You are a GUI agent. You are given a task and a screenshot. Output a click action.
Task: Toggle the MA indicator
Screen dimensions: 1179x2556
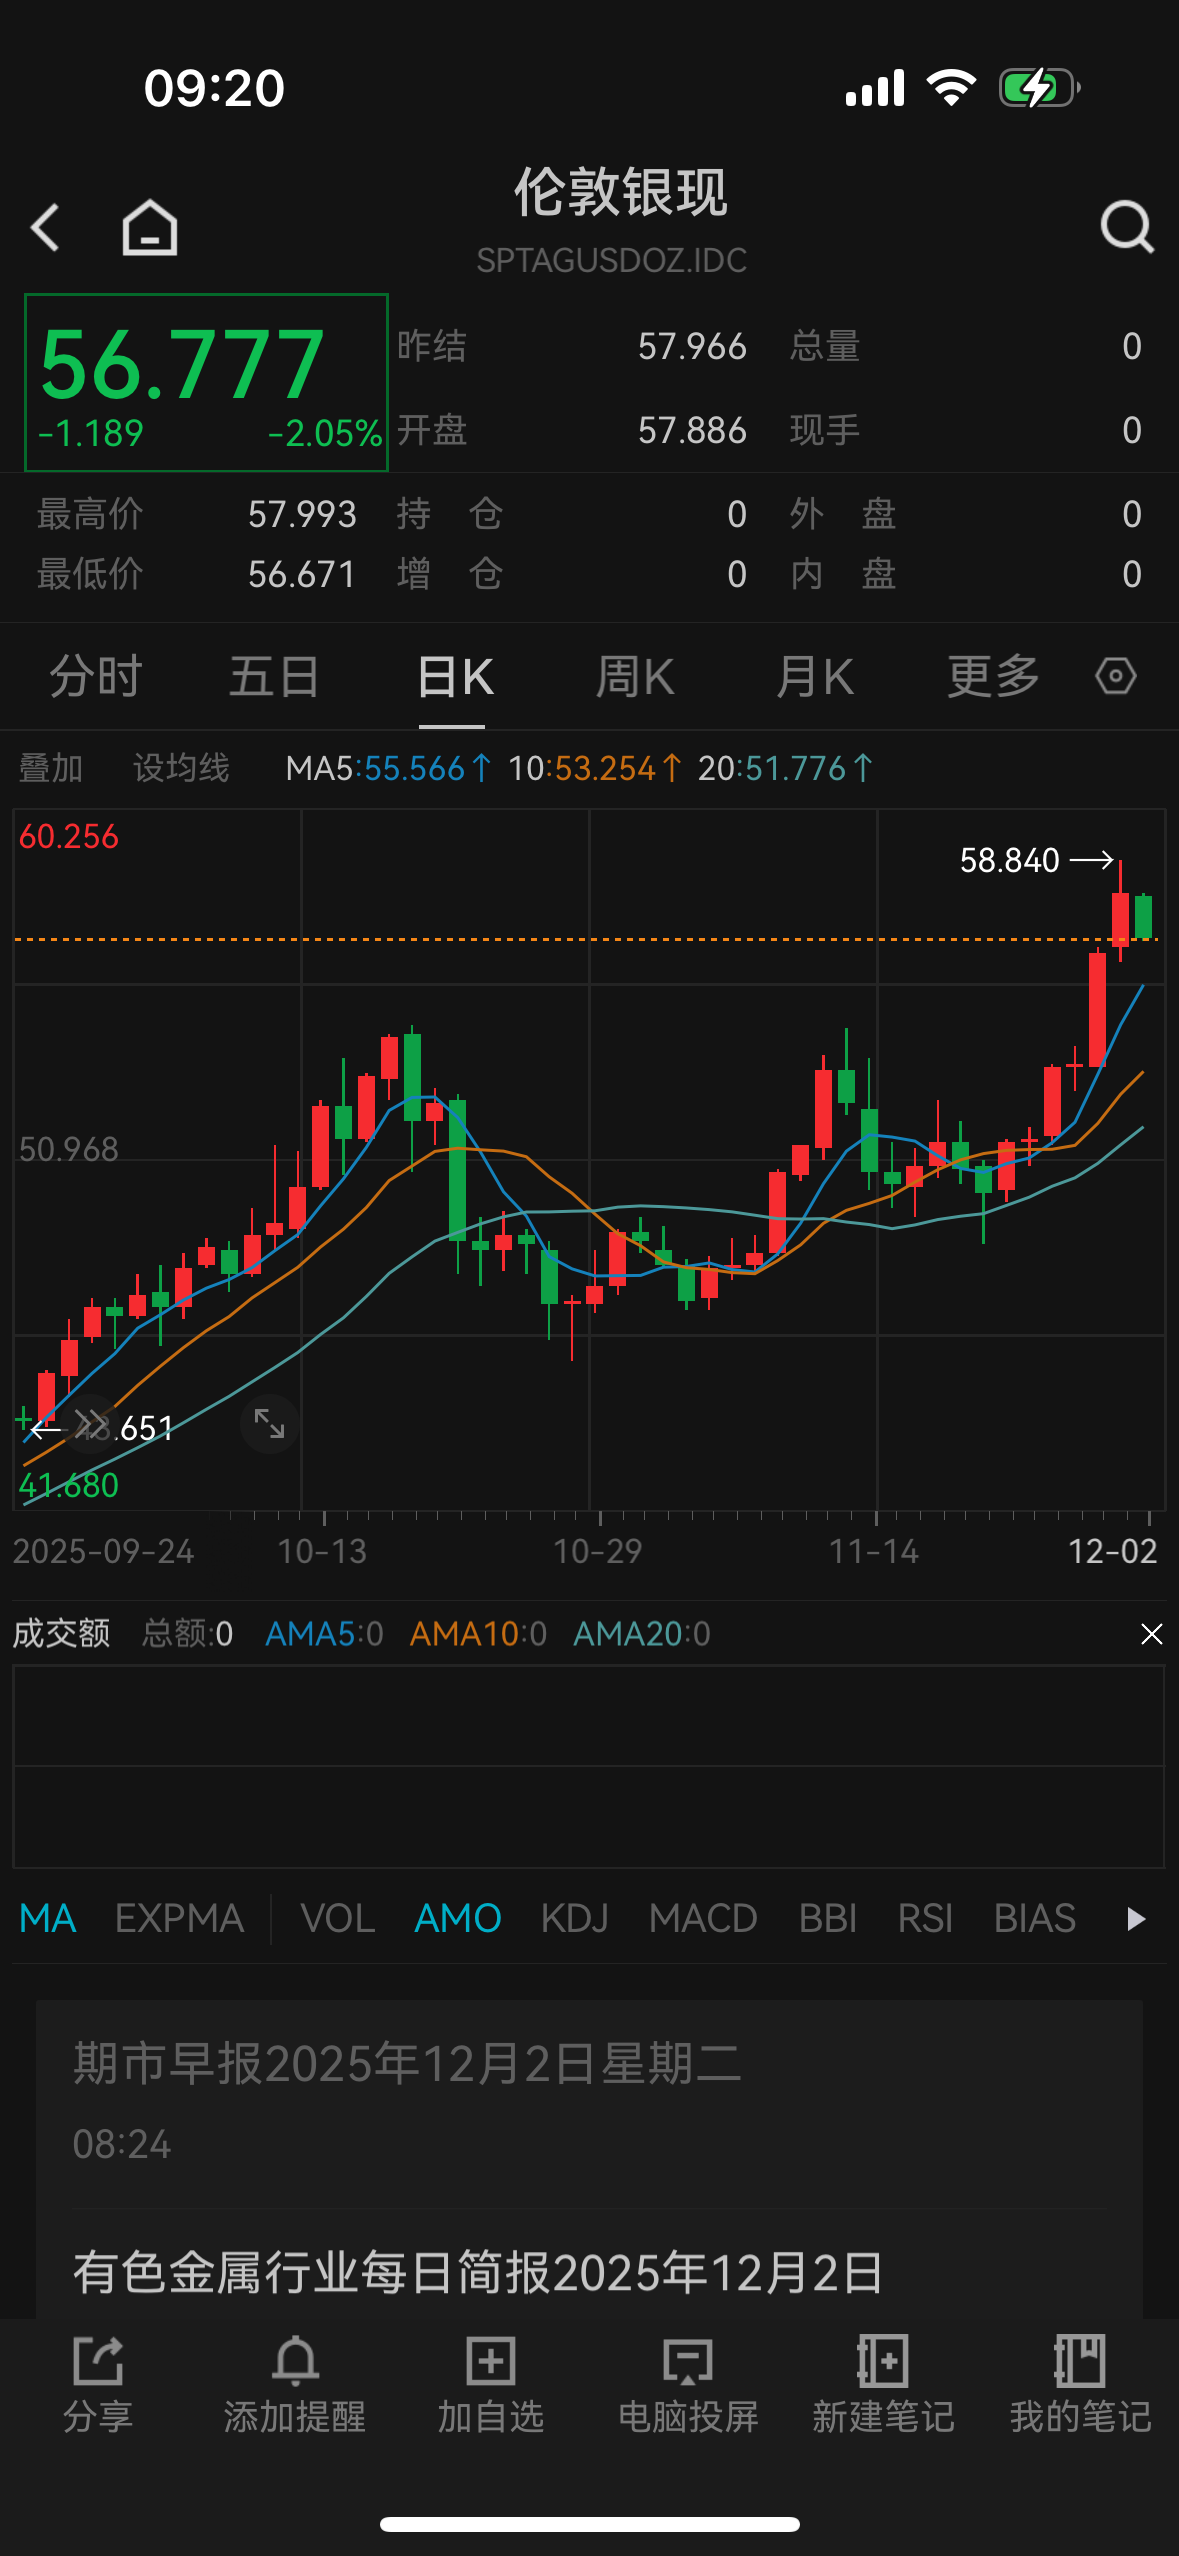48,1918
